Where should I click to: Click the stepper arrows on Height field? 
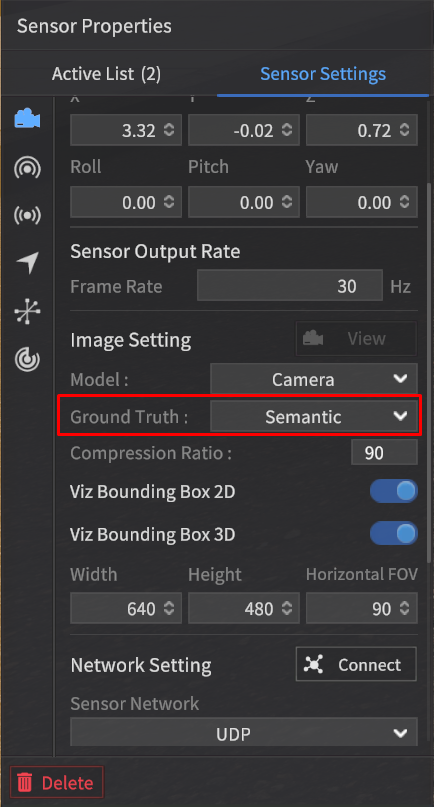[287, 609]
